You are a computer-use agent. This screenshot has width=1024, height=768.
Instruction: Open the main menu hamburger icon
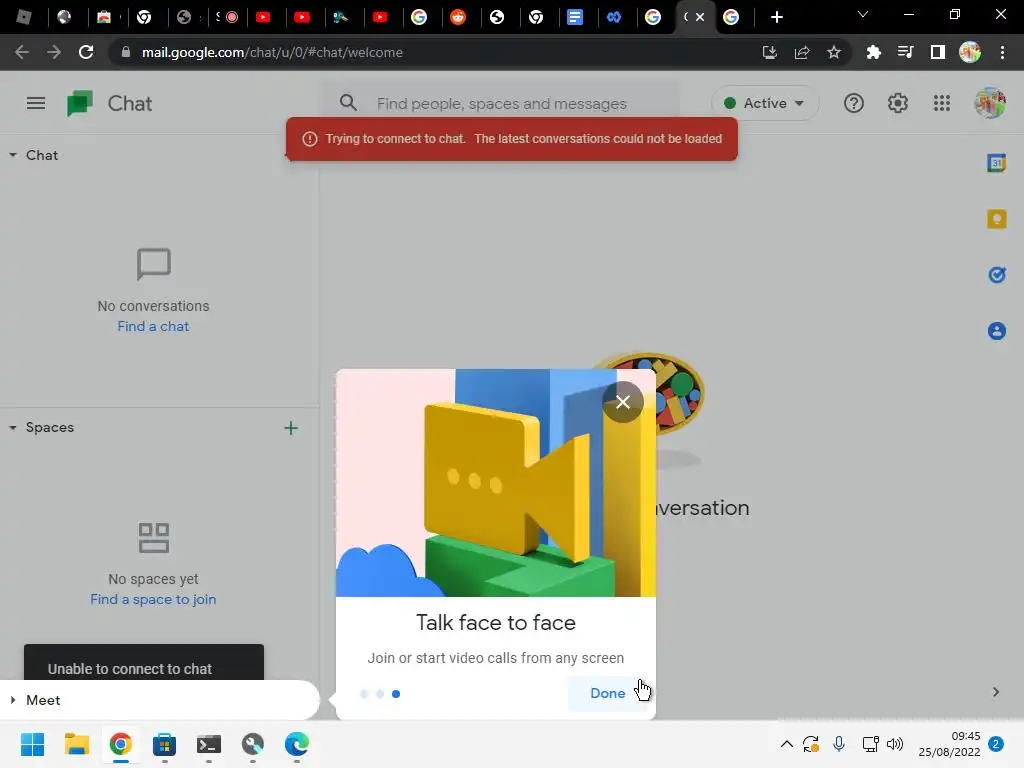36,103
